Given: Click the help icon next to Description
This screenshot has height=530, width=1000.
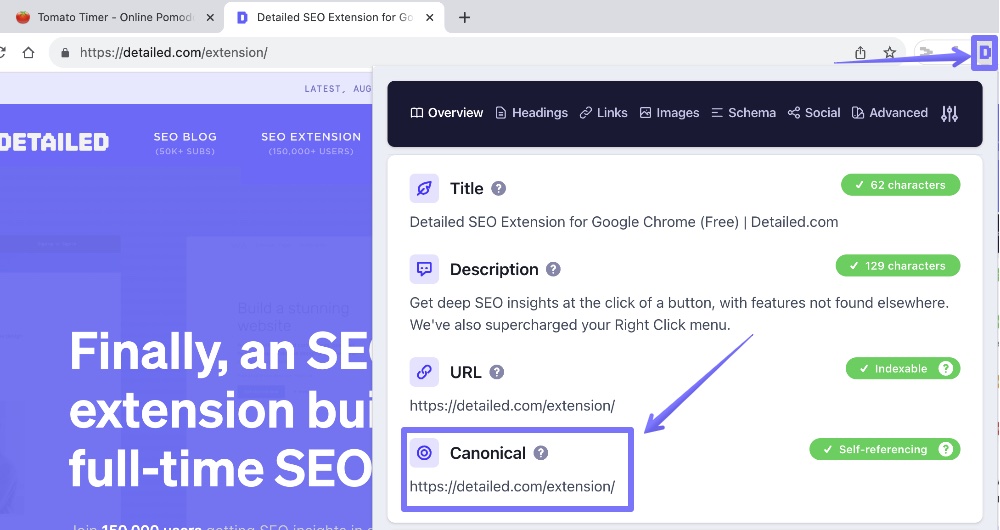Looking at the screenshot, I should 553,269.
